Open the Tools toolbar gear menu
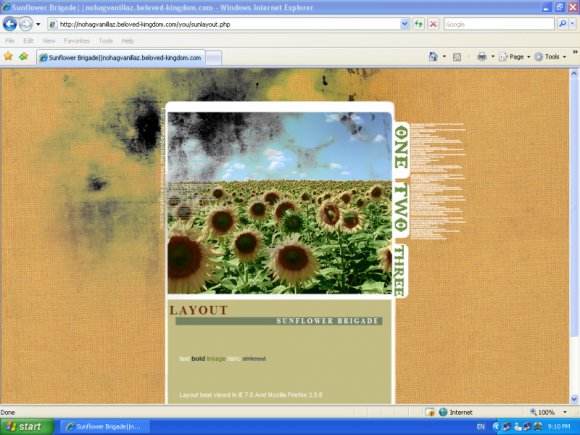Screen dimensions: 580x435 point(550,57)
